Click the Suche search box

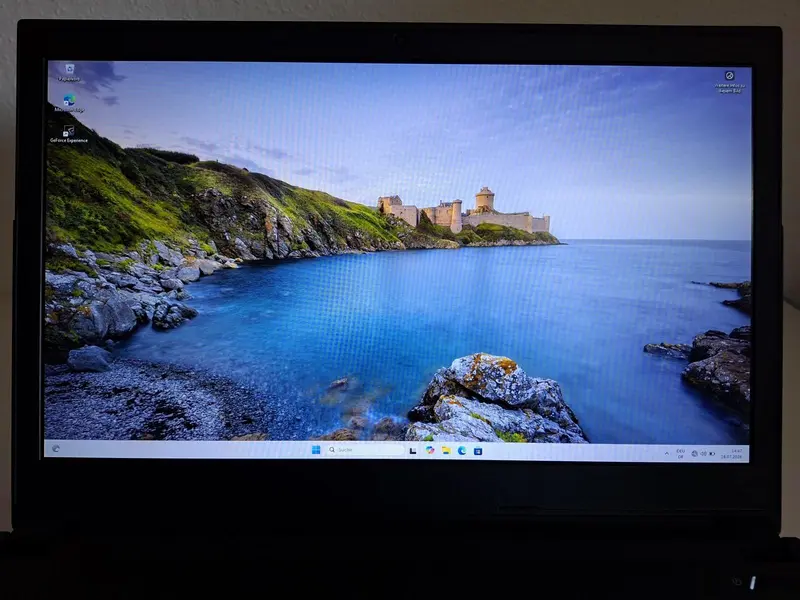click(365, 449)
